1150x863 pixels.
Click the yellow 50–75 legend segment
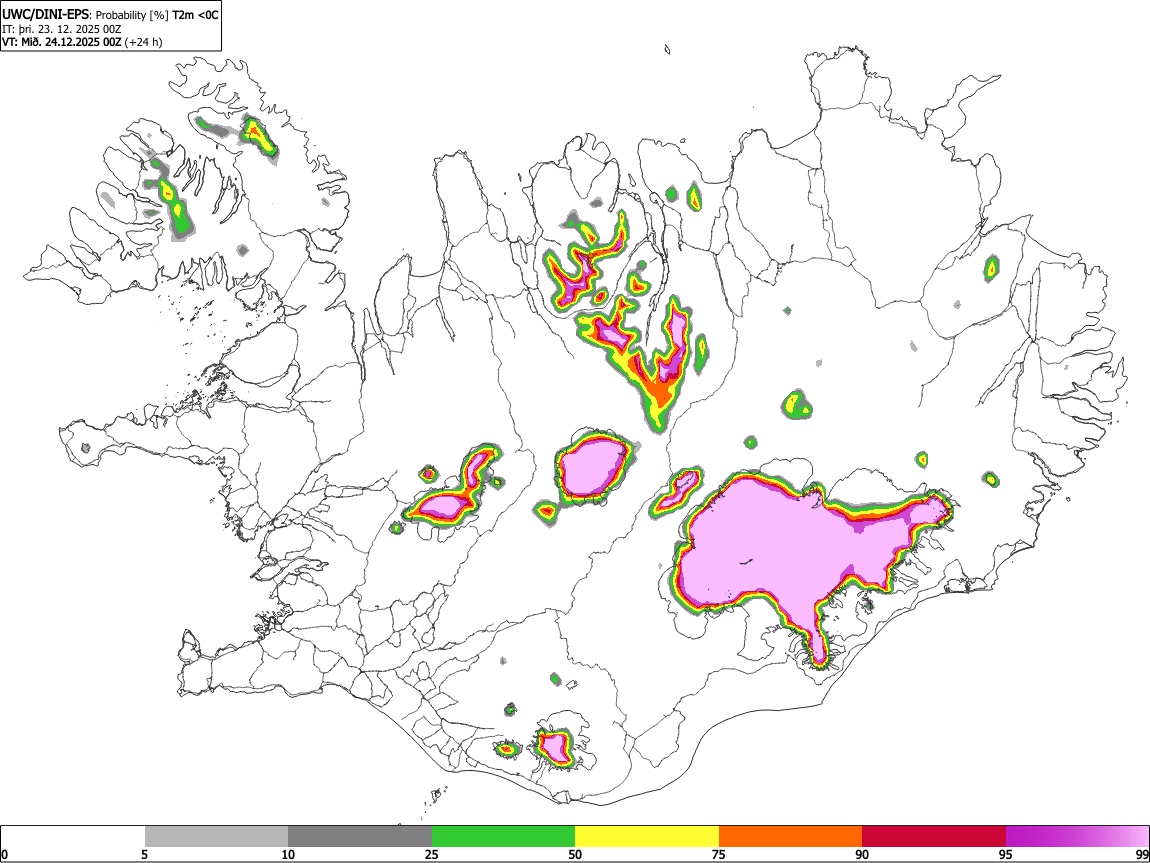(x=647, y=836)
